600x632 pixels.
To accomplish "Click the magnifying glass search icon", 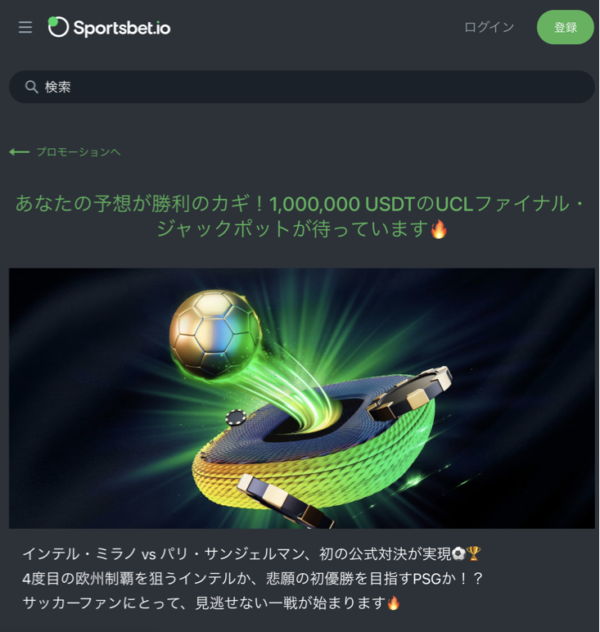I will pos(31,87).
